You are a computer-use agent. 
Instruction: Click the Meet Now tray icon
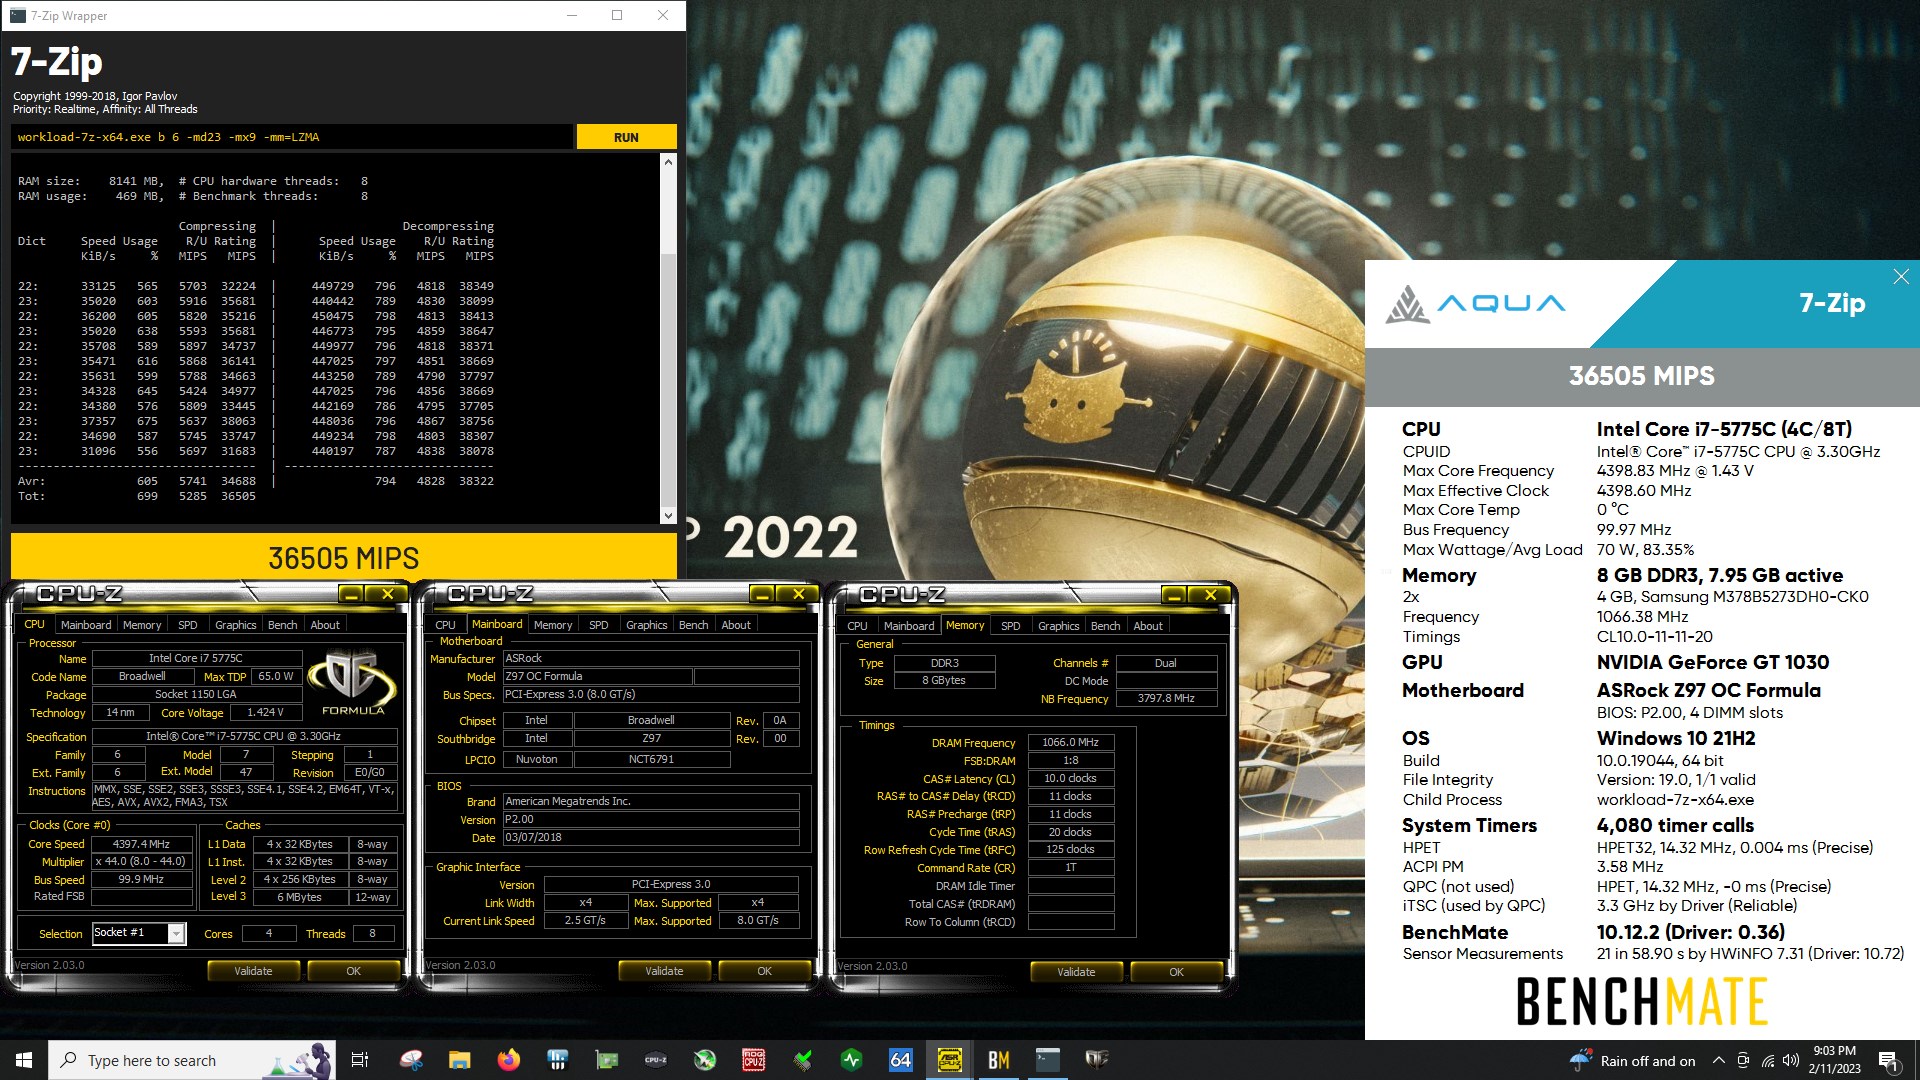point(1743,1060)
